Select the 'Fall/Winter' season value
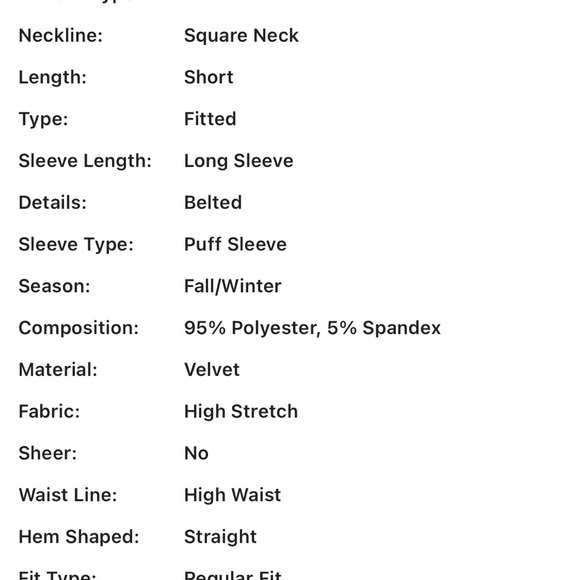The image size is (580, 580). (233, 286)
